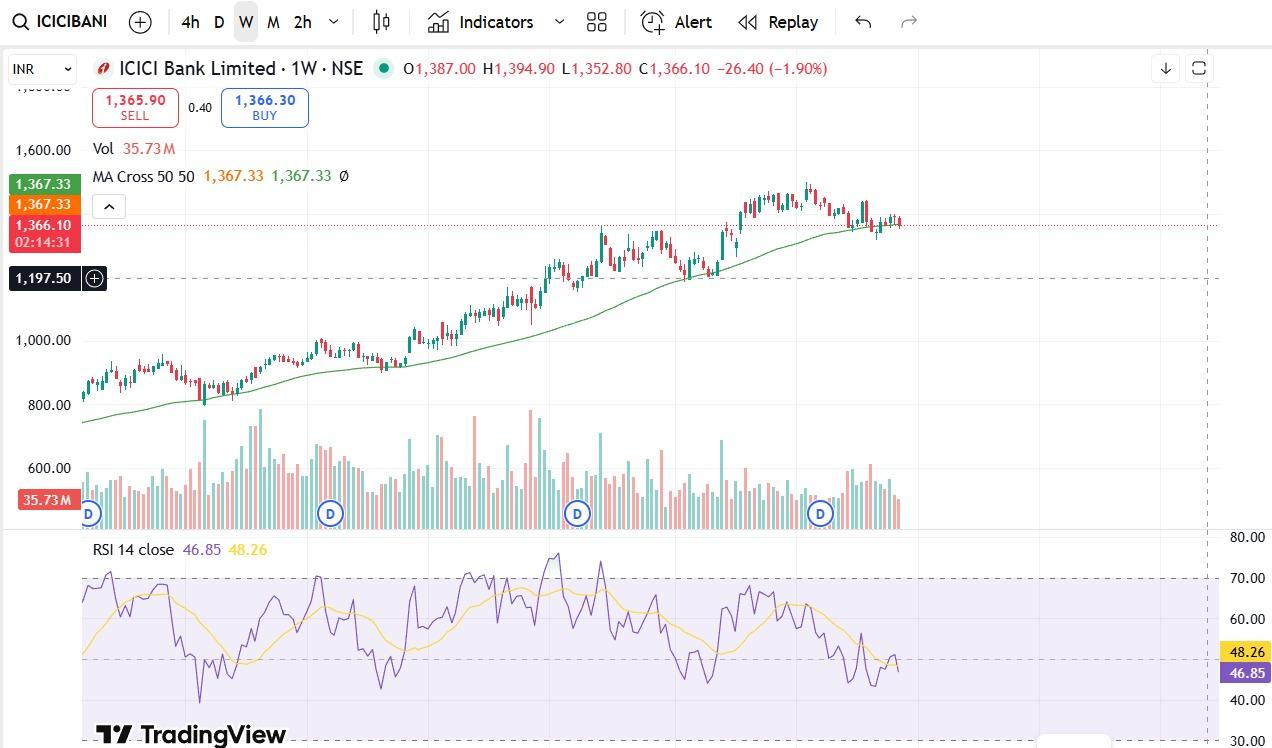Start bar Replay mode

tap(778, 22)
